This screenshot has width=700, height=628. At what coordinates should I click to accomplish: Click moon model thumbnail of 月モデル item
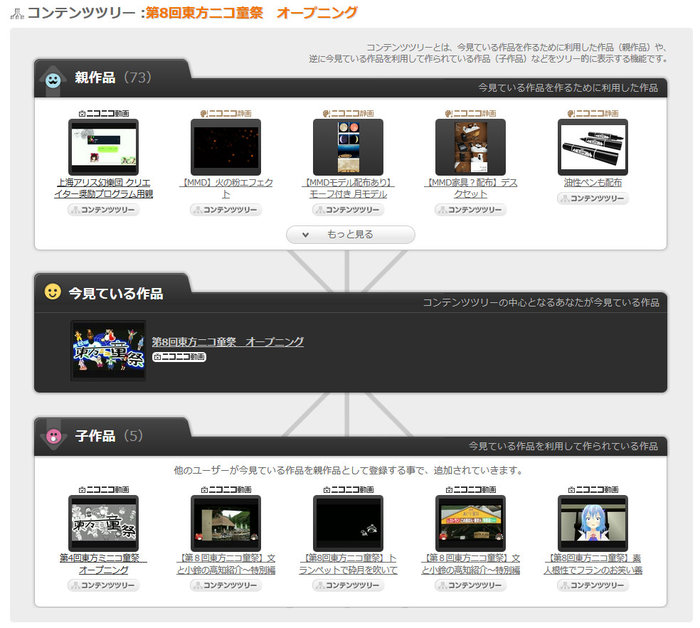[348, 147]
